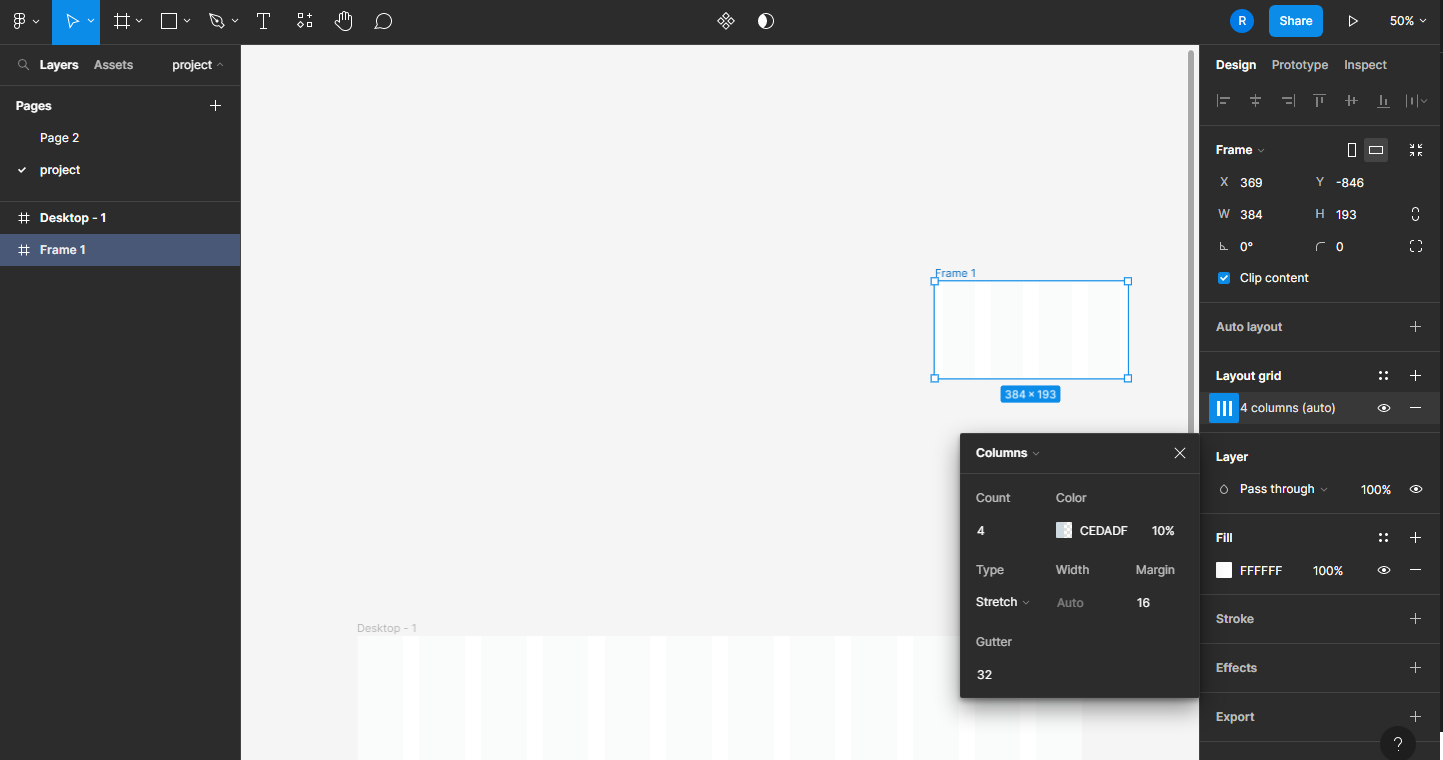The width and height of the screenshot is (1443, 760).
Task: Open the 50% zoom dropdown
Action: [1408, 21]
